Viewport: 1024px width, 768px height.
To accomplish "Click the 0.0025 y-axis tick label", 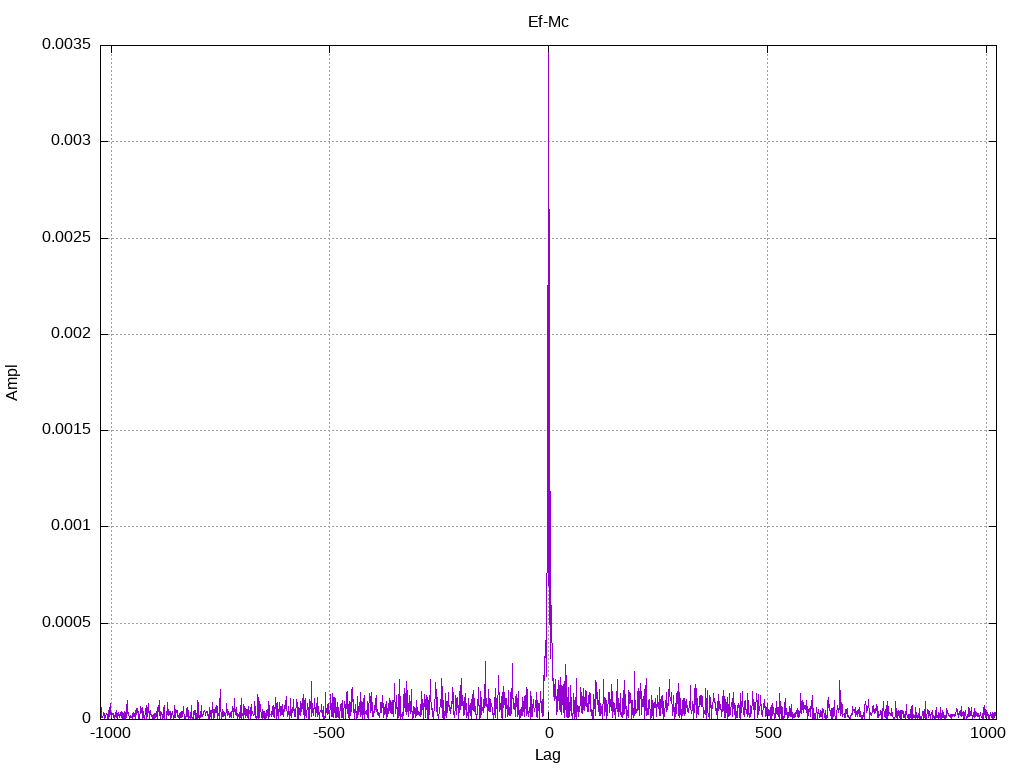I will tap(67, 238).
